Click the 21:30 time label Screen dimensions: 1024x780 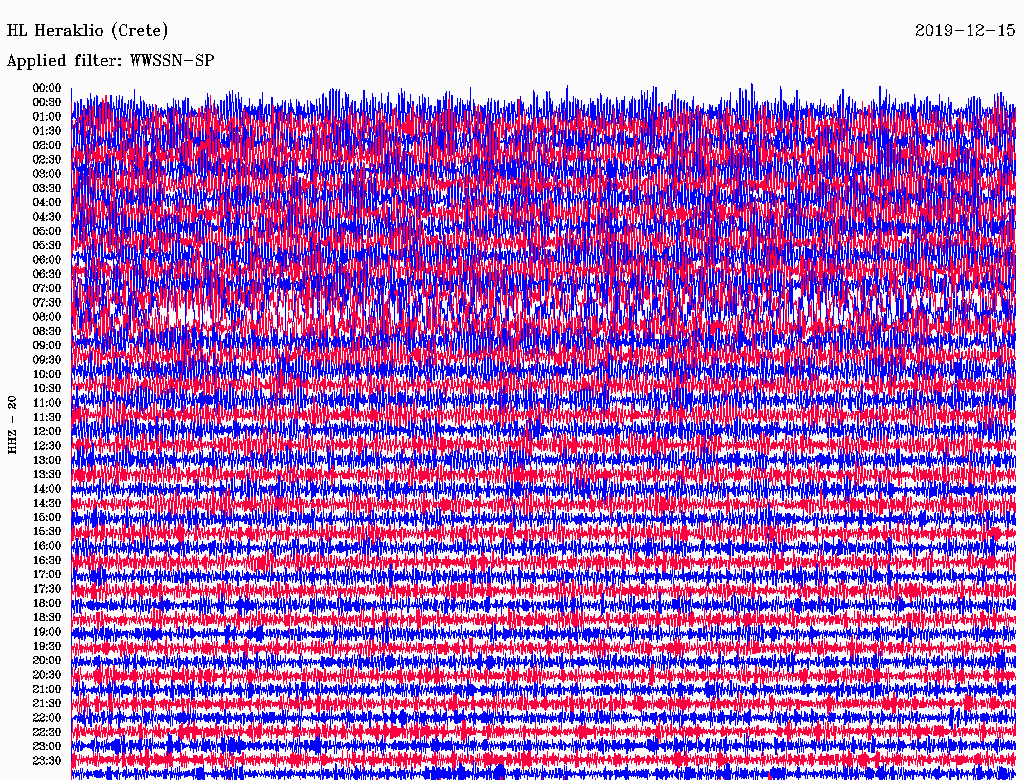click(x=47, y=704)
